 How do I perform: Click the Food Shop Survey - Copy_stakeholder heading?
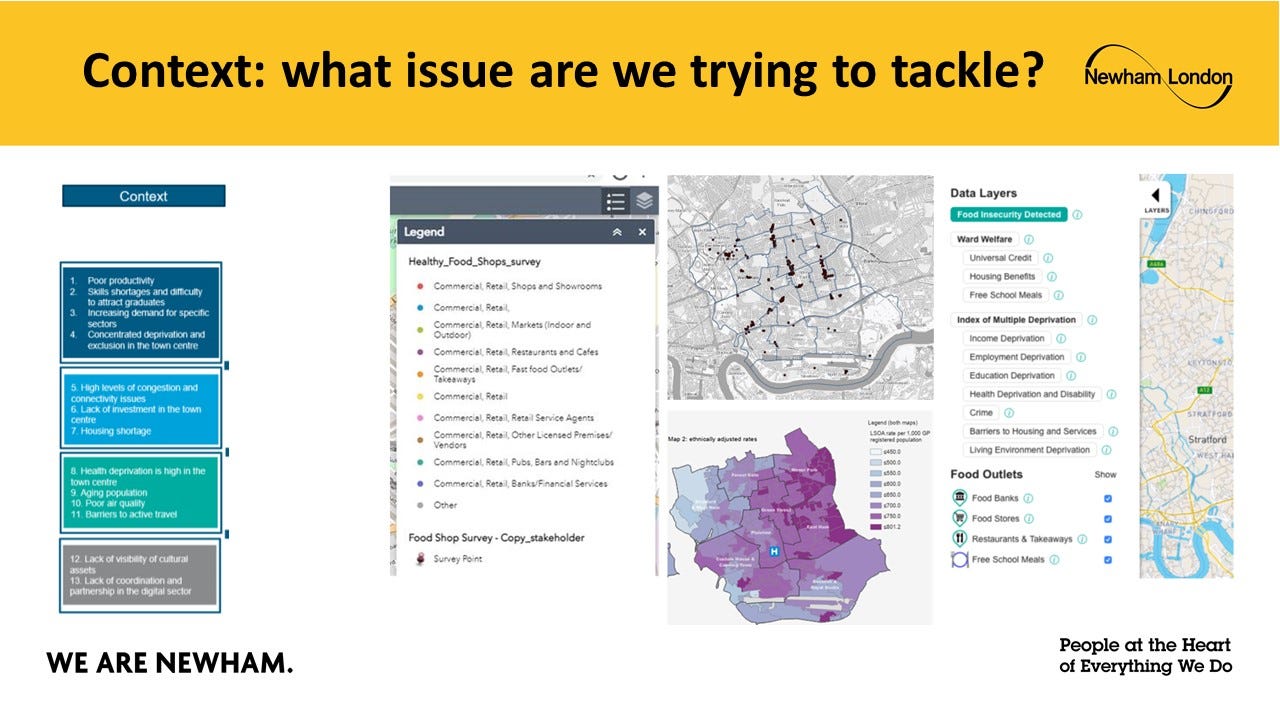pyautogui.click(x=496, y=538)
